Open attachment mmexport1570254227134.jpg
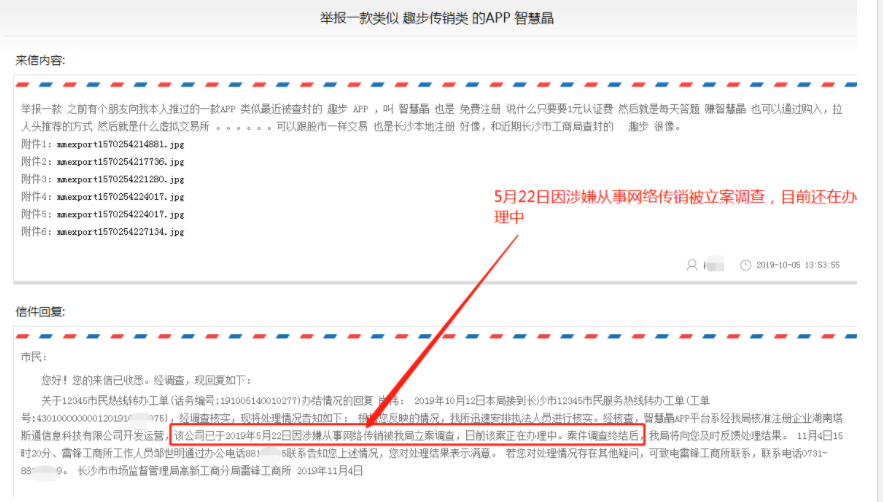 [x=120, y=232]
